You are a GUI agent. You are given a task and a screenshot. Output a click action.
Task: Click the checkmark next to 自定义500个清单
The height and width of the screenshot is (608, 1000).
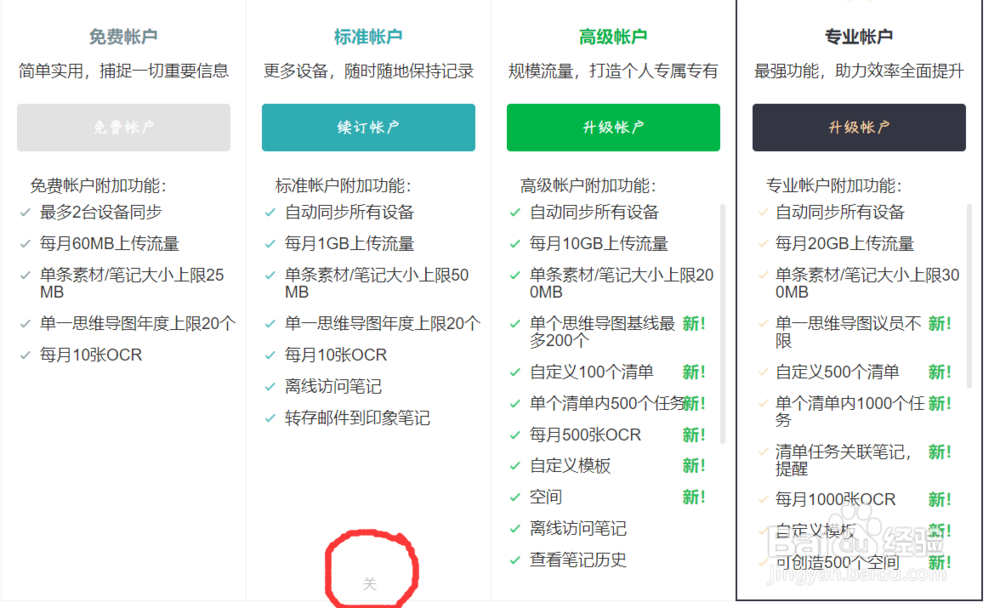point(763,372)
